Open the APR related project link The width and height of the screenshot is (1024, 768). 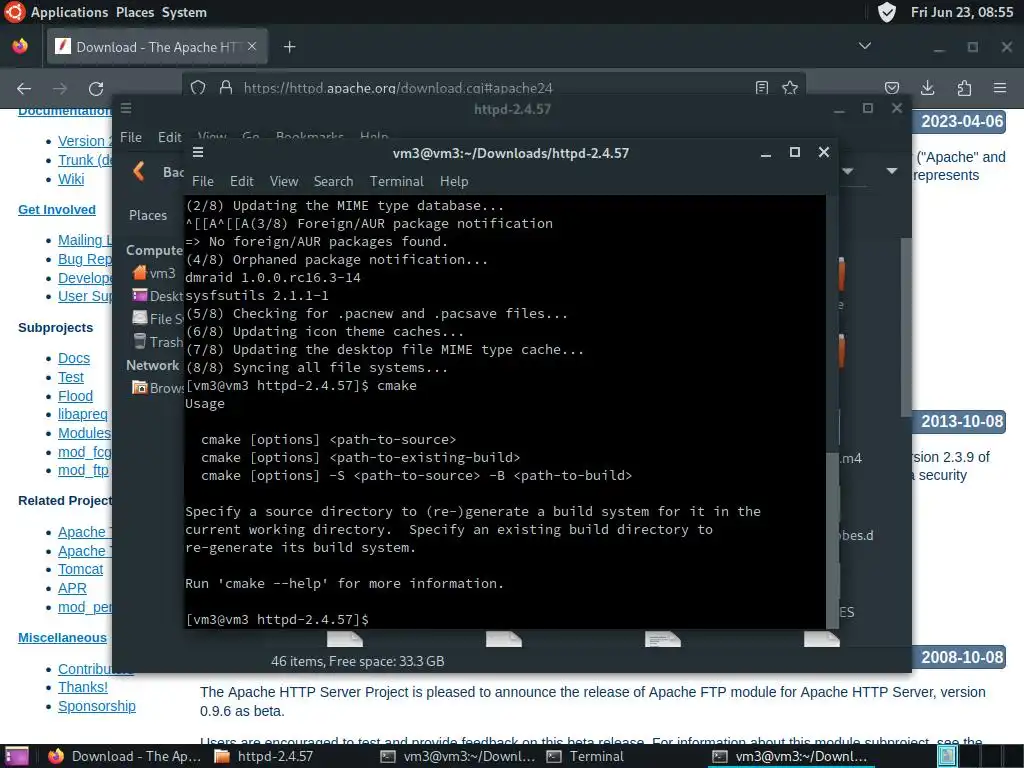[72, 588]
